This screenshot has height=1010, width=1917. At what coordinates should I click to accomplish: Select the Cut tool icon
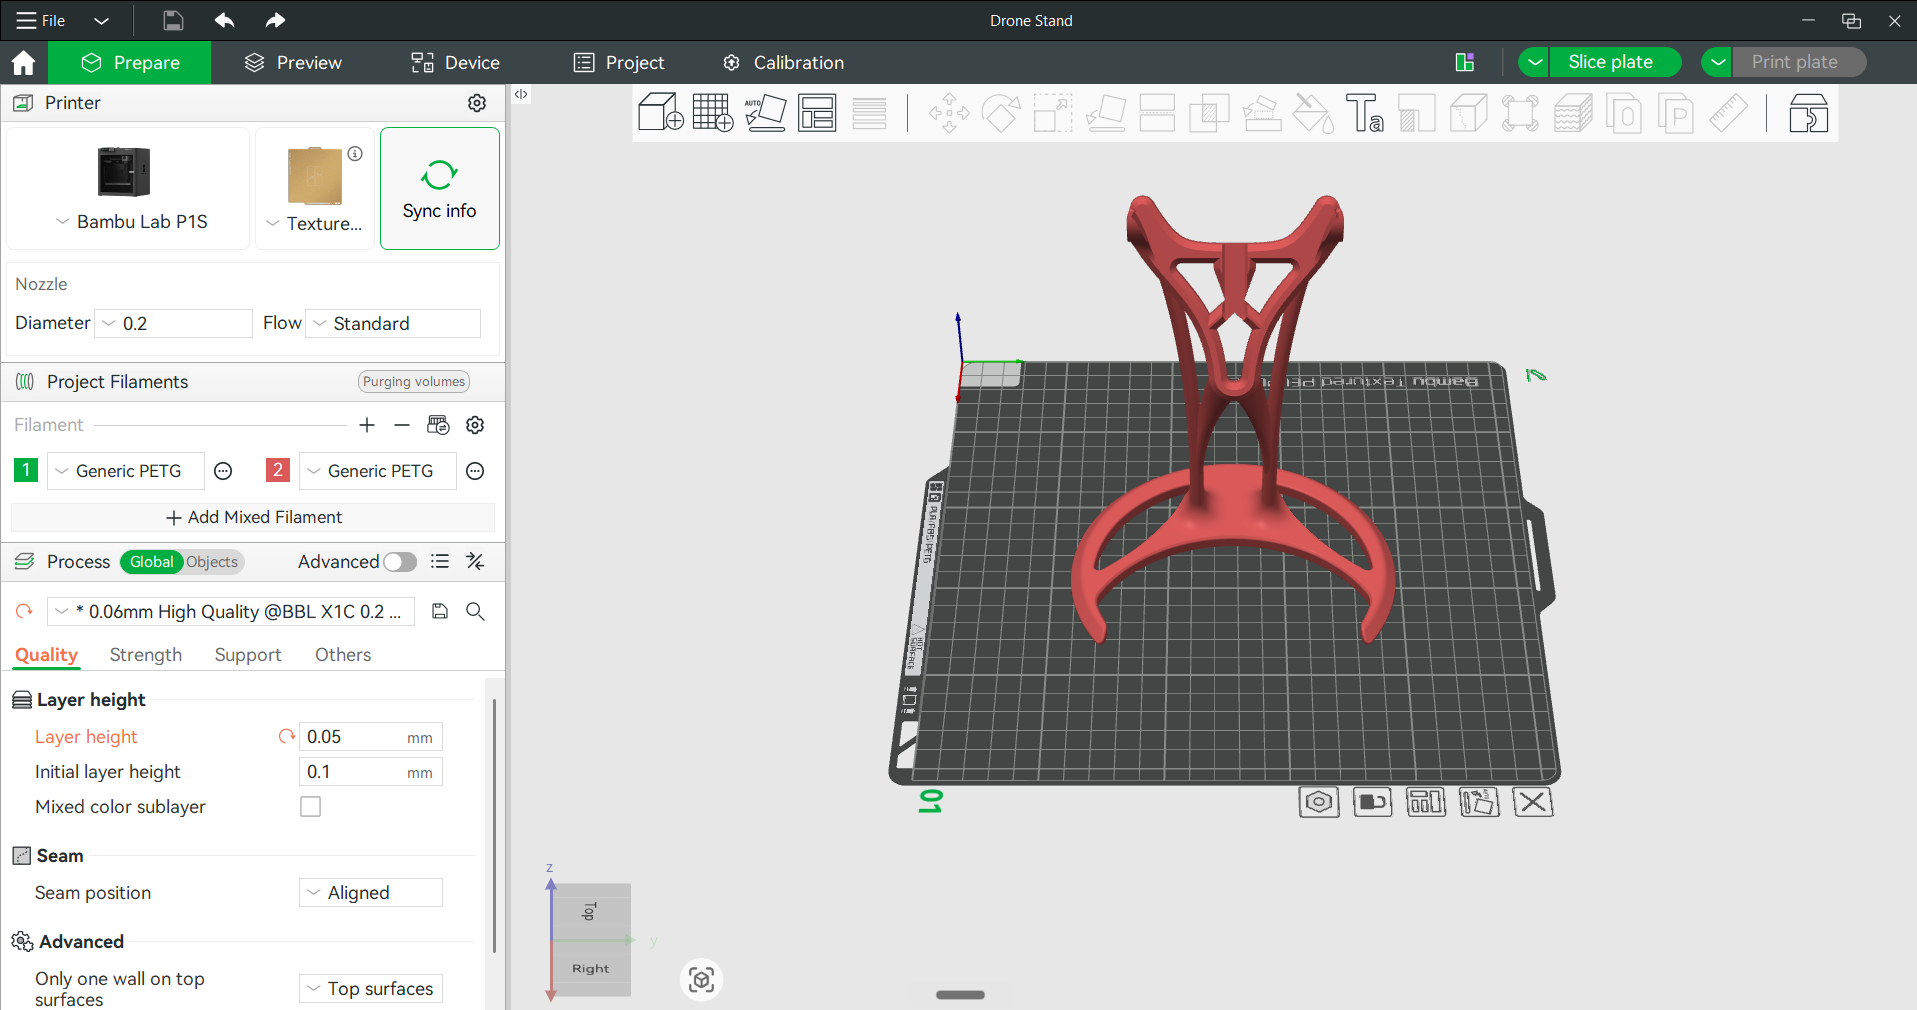pyautogui.click(x=1157, y=113)
